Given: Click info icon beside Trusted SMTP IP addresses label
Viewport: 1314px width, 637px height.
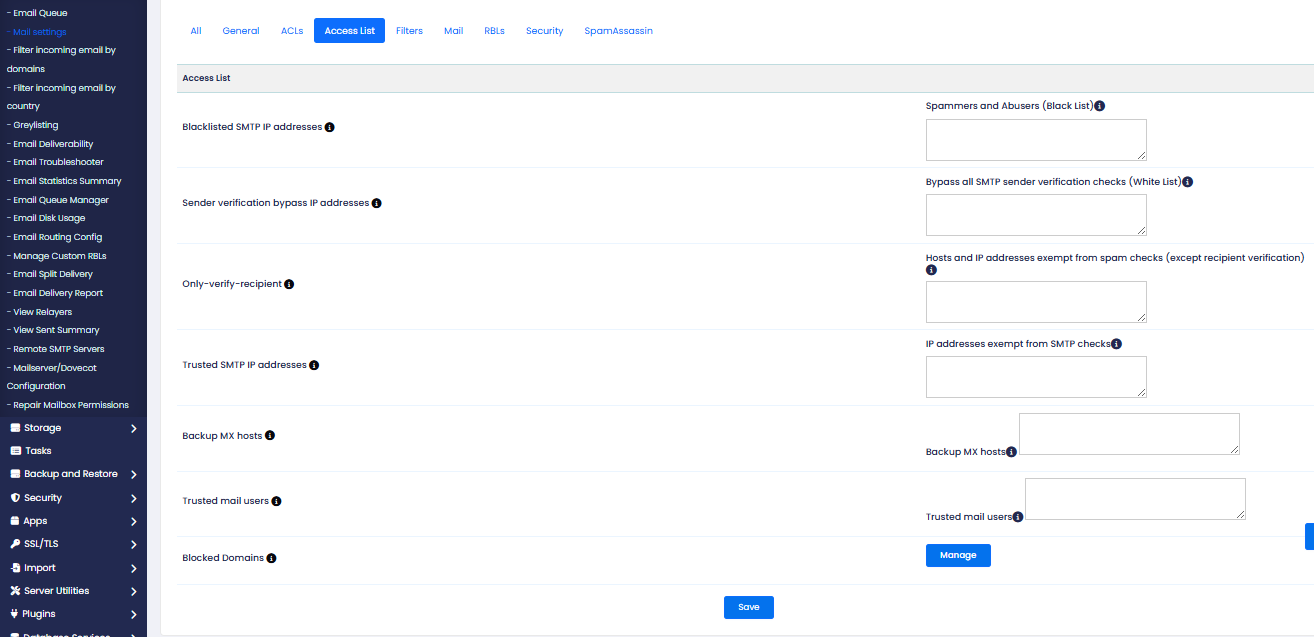Looking at the screenshot, I should pos(314,365).
